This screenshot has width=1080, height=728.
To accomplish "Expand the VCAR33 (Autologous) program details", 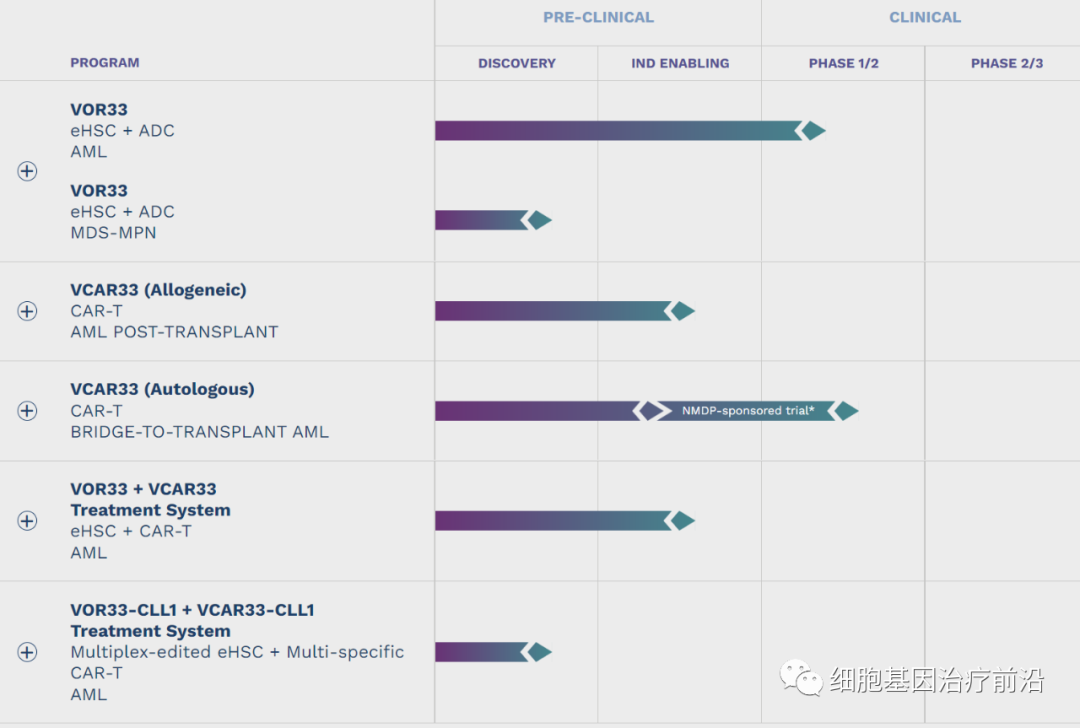I will click(27, 411).
